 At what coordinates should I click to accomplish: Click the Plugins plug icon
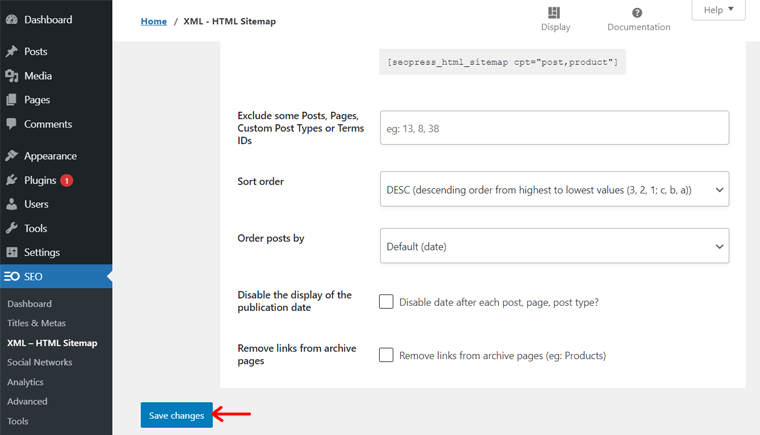[x=12, y=180]
